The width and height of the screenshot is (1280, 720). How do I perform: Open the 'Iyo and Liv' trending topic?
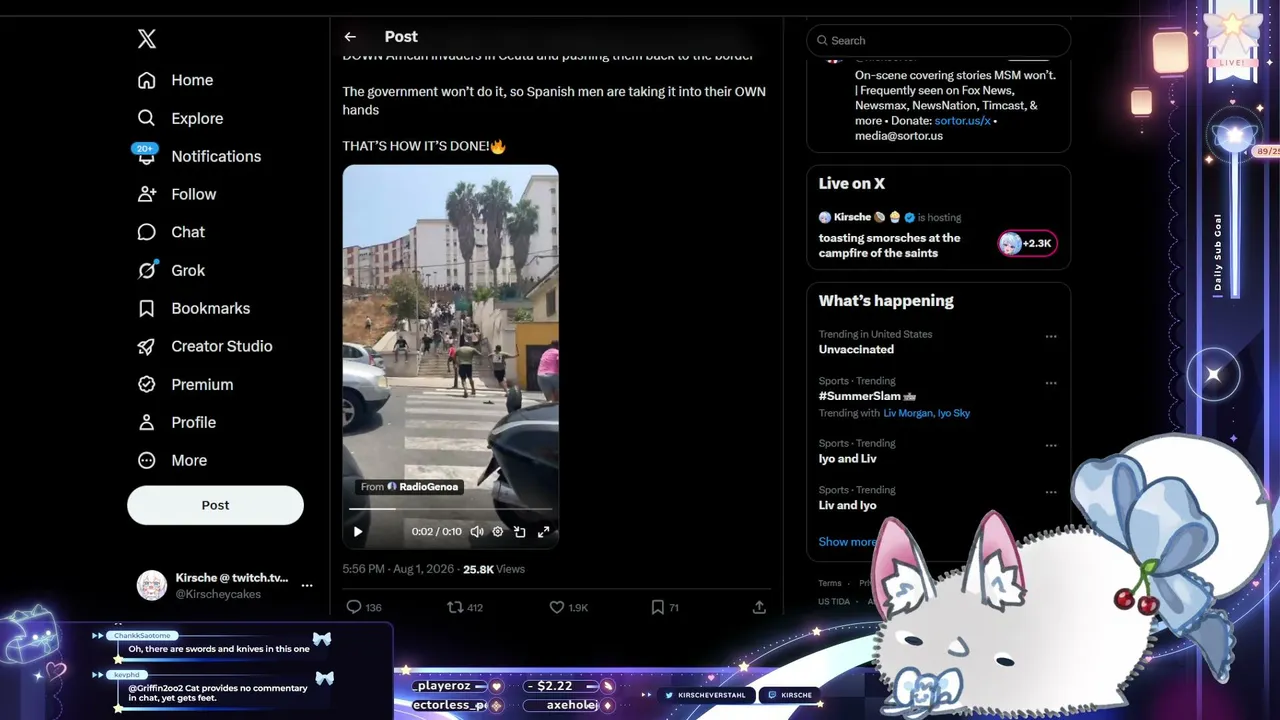[848, 459]
